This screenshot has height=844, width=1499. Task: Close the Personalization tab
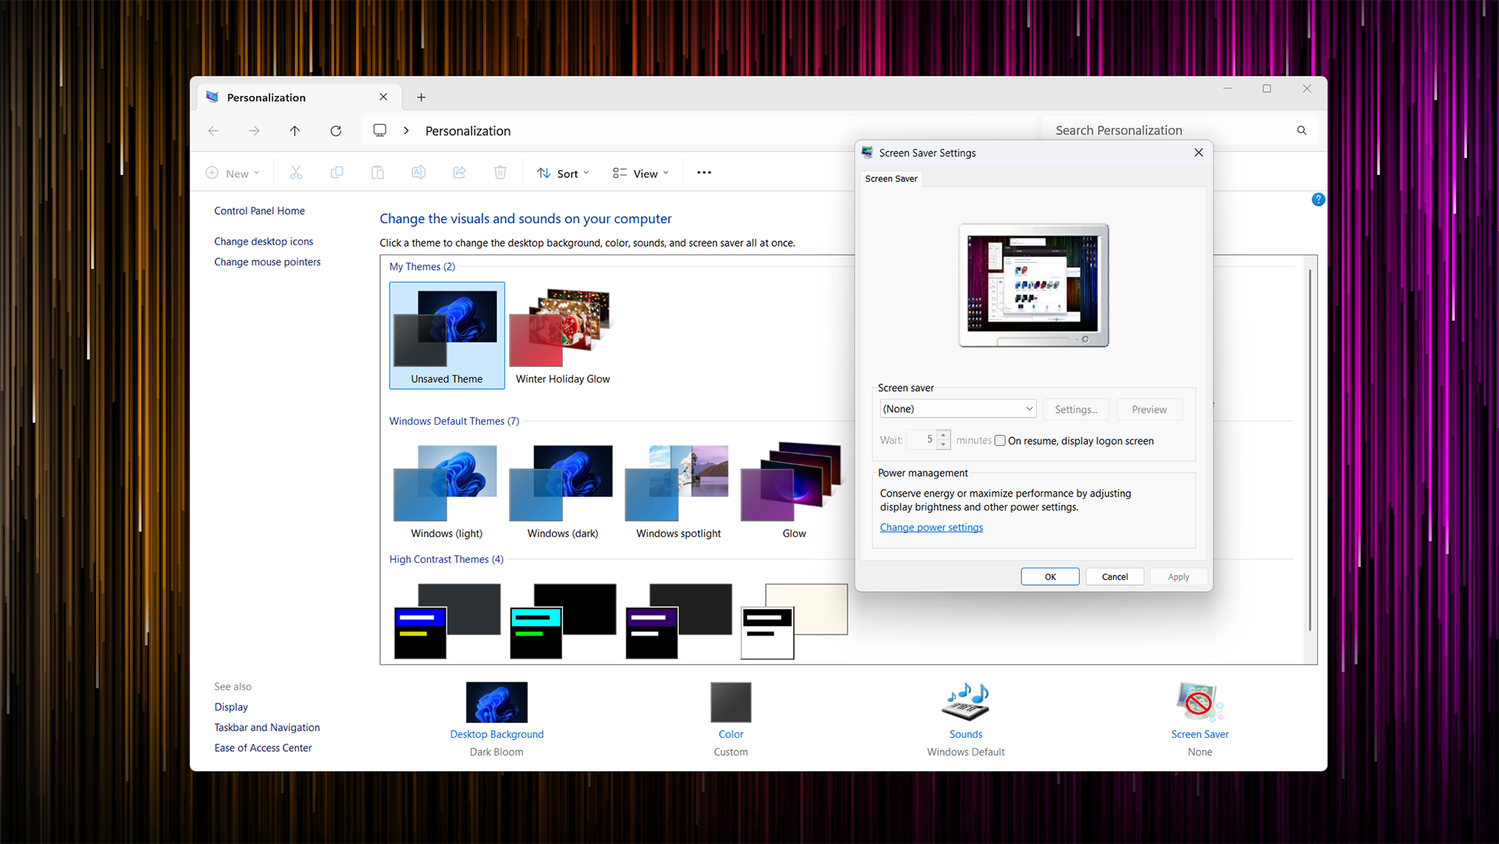[383, 97]
